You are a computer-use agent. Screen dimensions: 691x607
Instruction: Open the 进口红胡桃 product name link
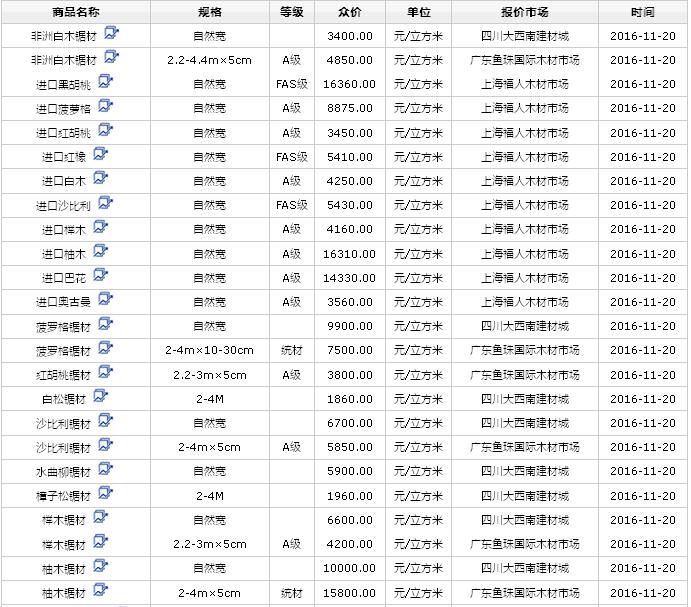tap(62, 133)
